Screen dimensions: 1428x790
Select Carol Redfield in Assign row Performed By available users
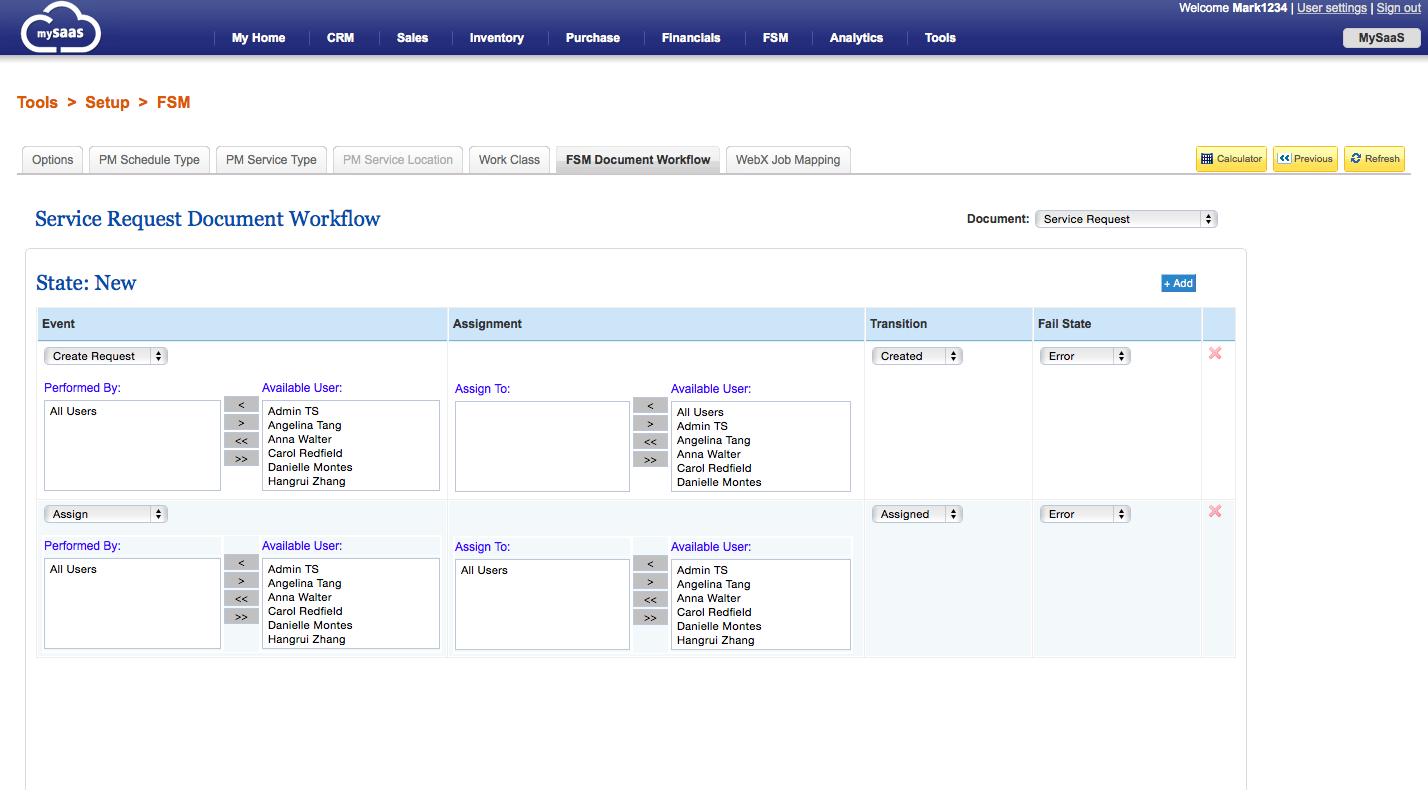(305, 611)
